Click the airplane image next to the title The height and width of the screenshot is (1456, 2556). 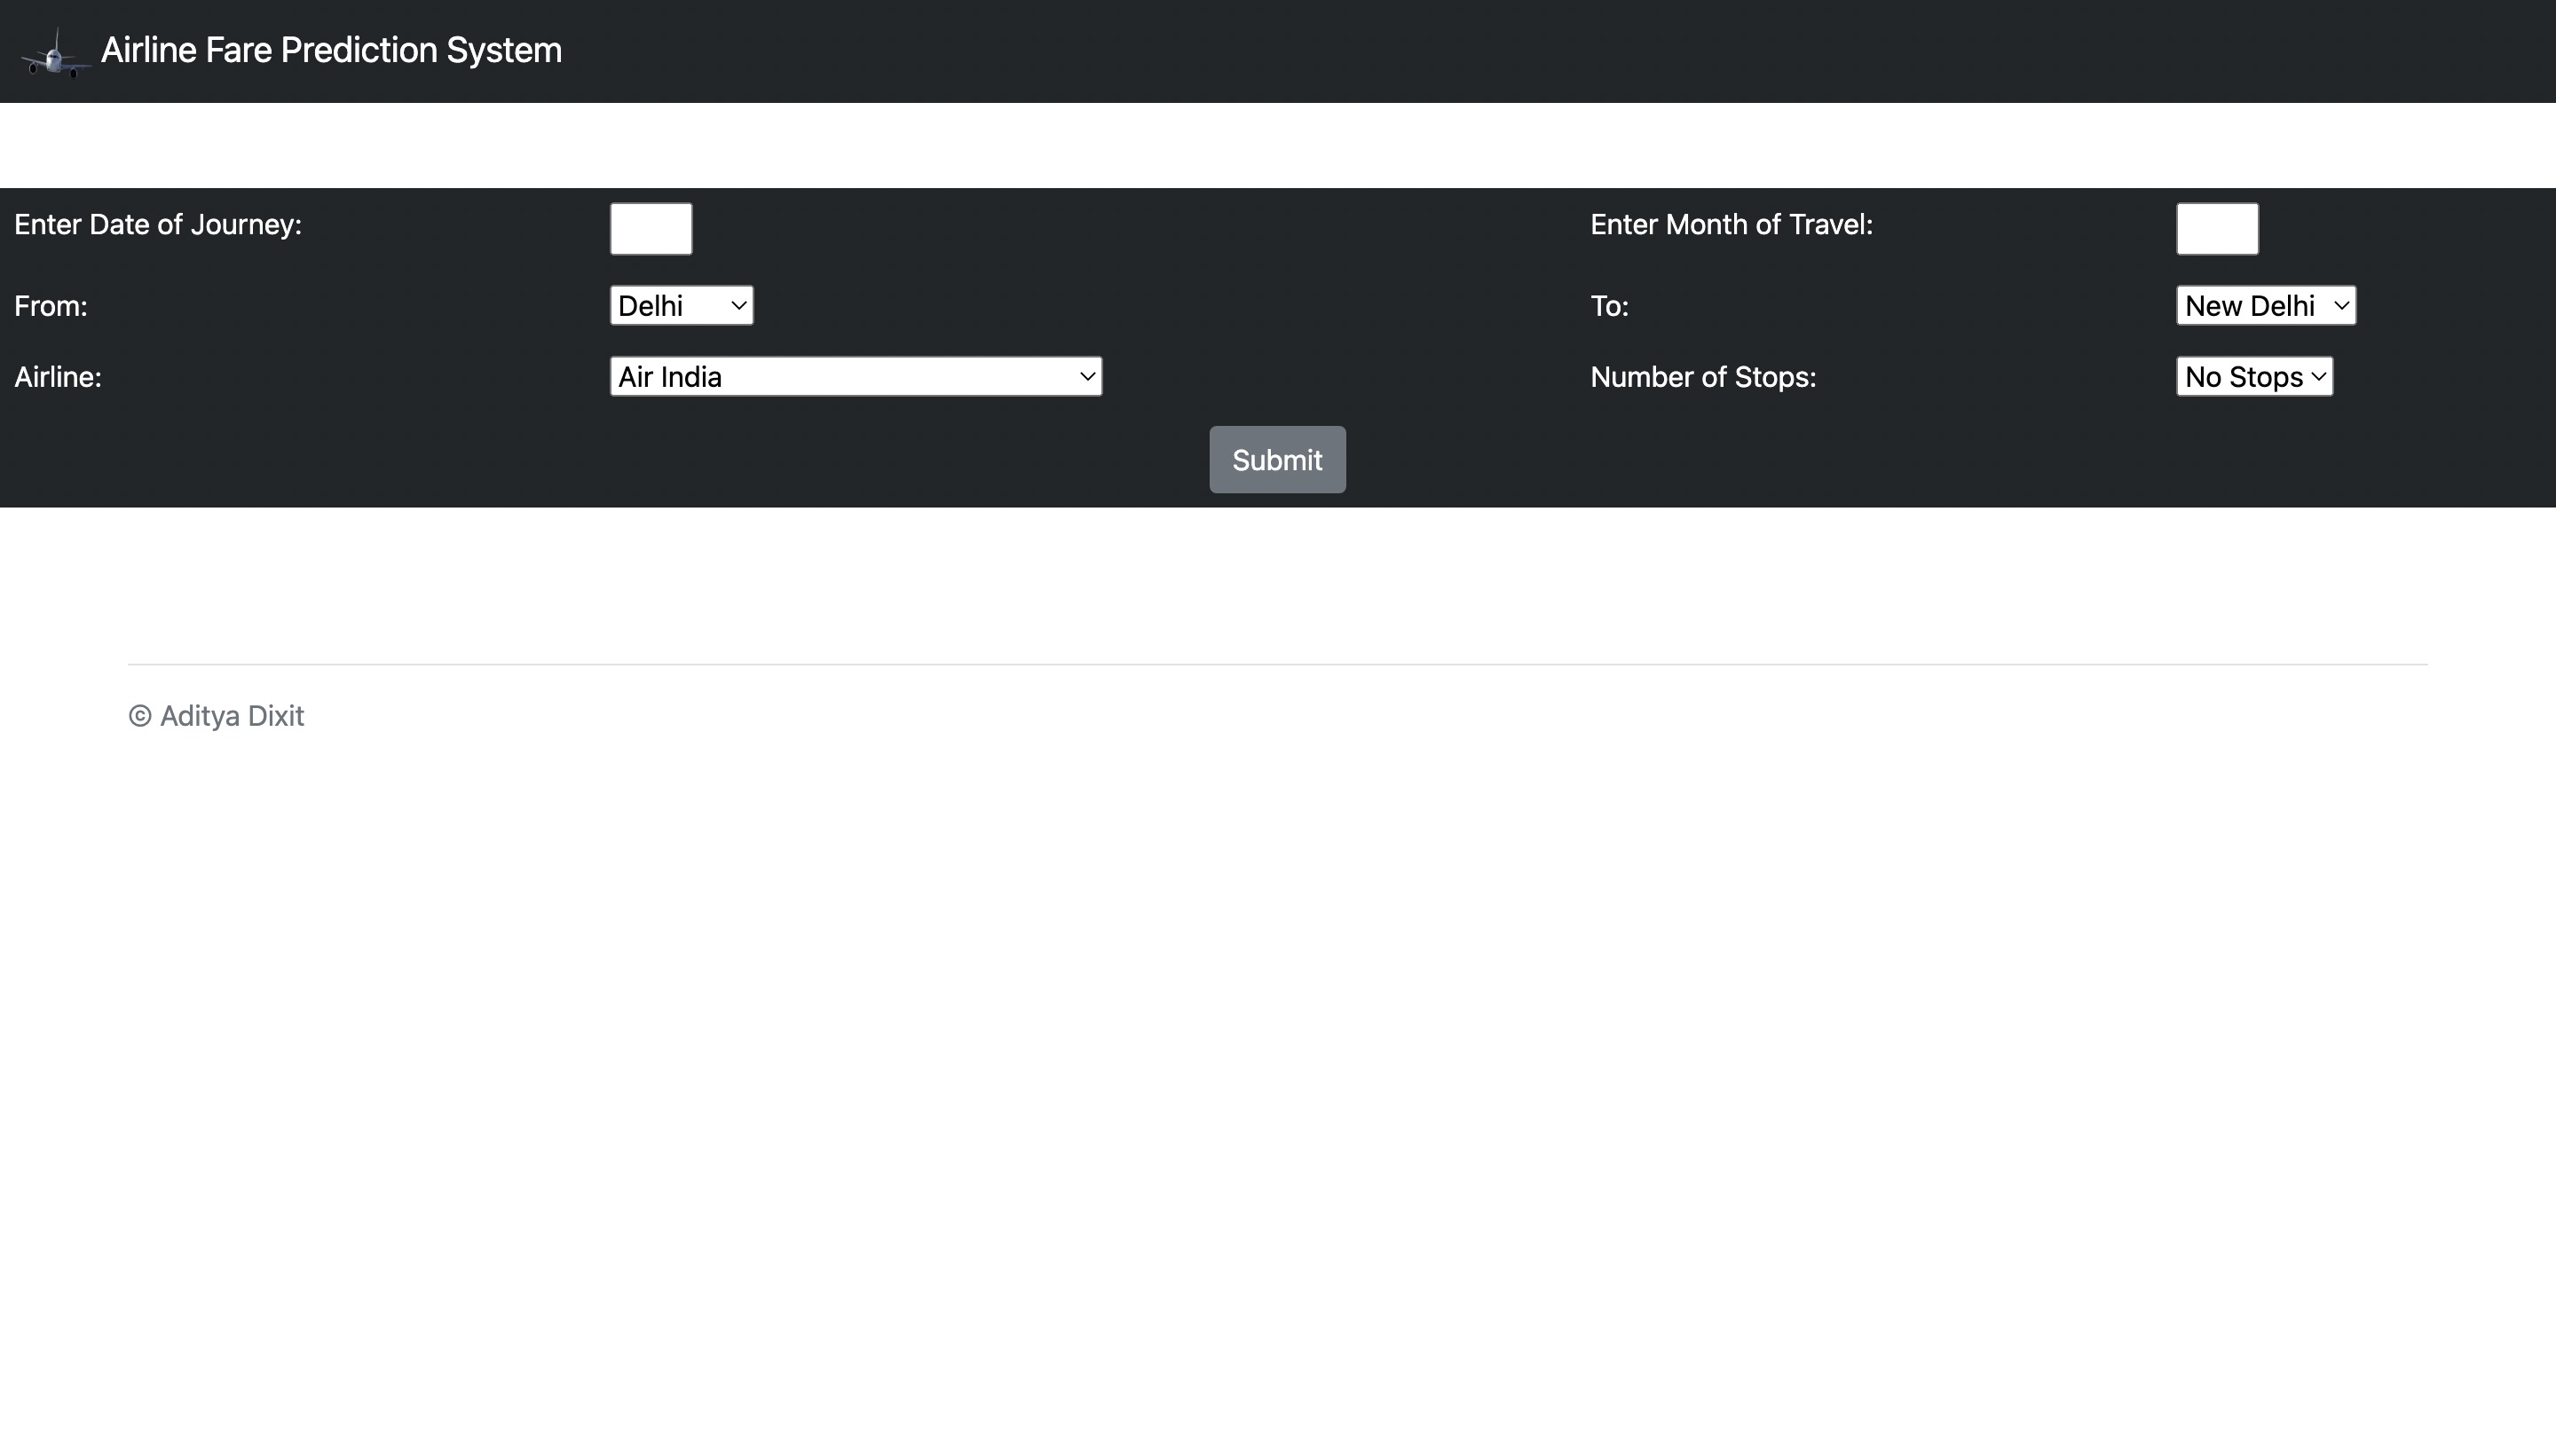click(54, 51)
